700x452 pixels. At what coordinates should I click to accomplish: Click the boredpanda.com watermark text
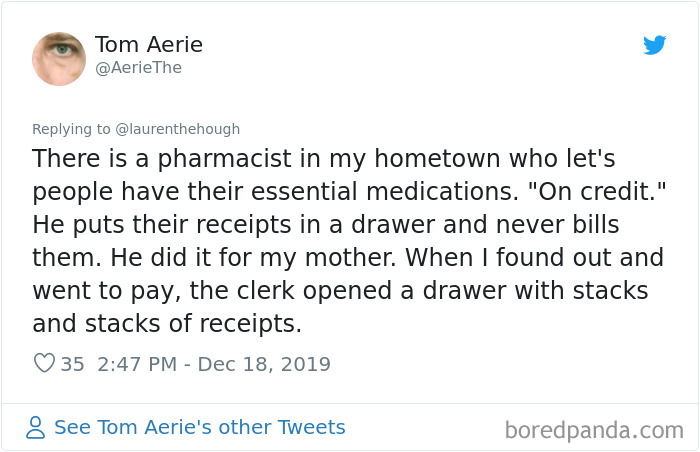(594, 431)
